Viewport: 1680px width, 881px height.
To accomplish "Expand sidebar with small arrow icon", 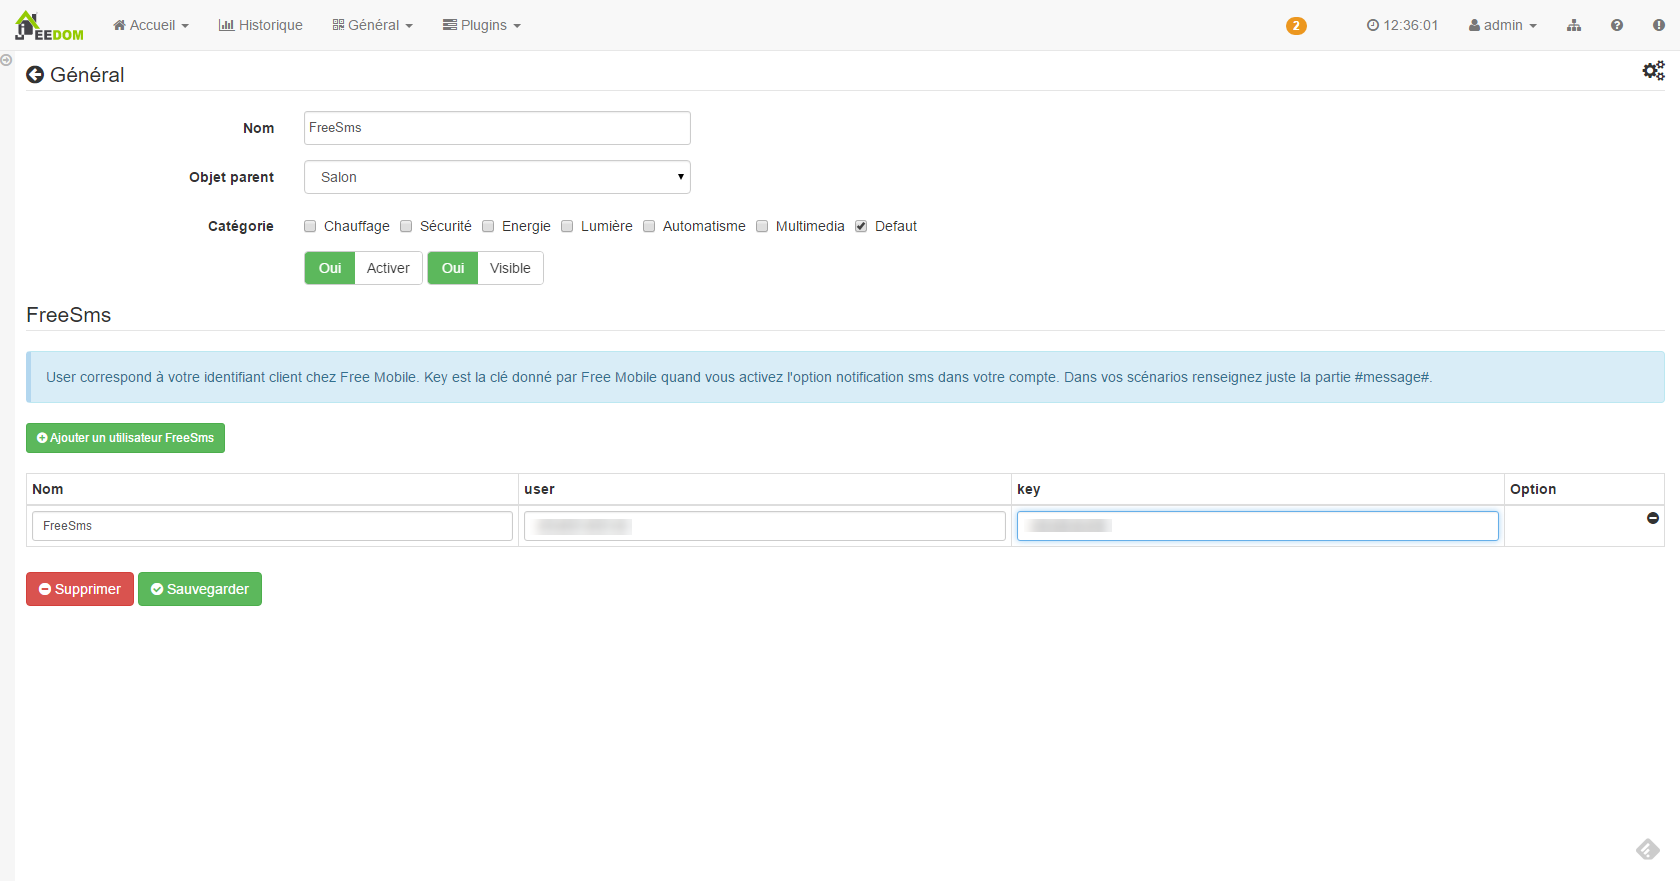I will (6, 60).
